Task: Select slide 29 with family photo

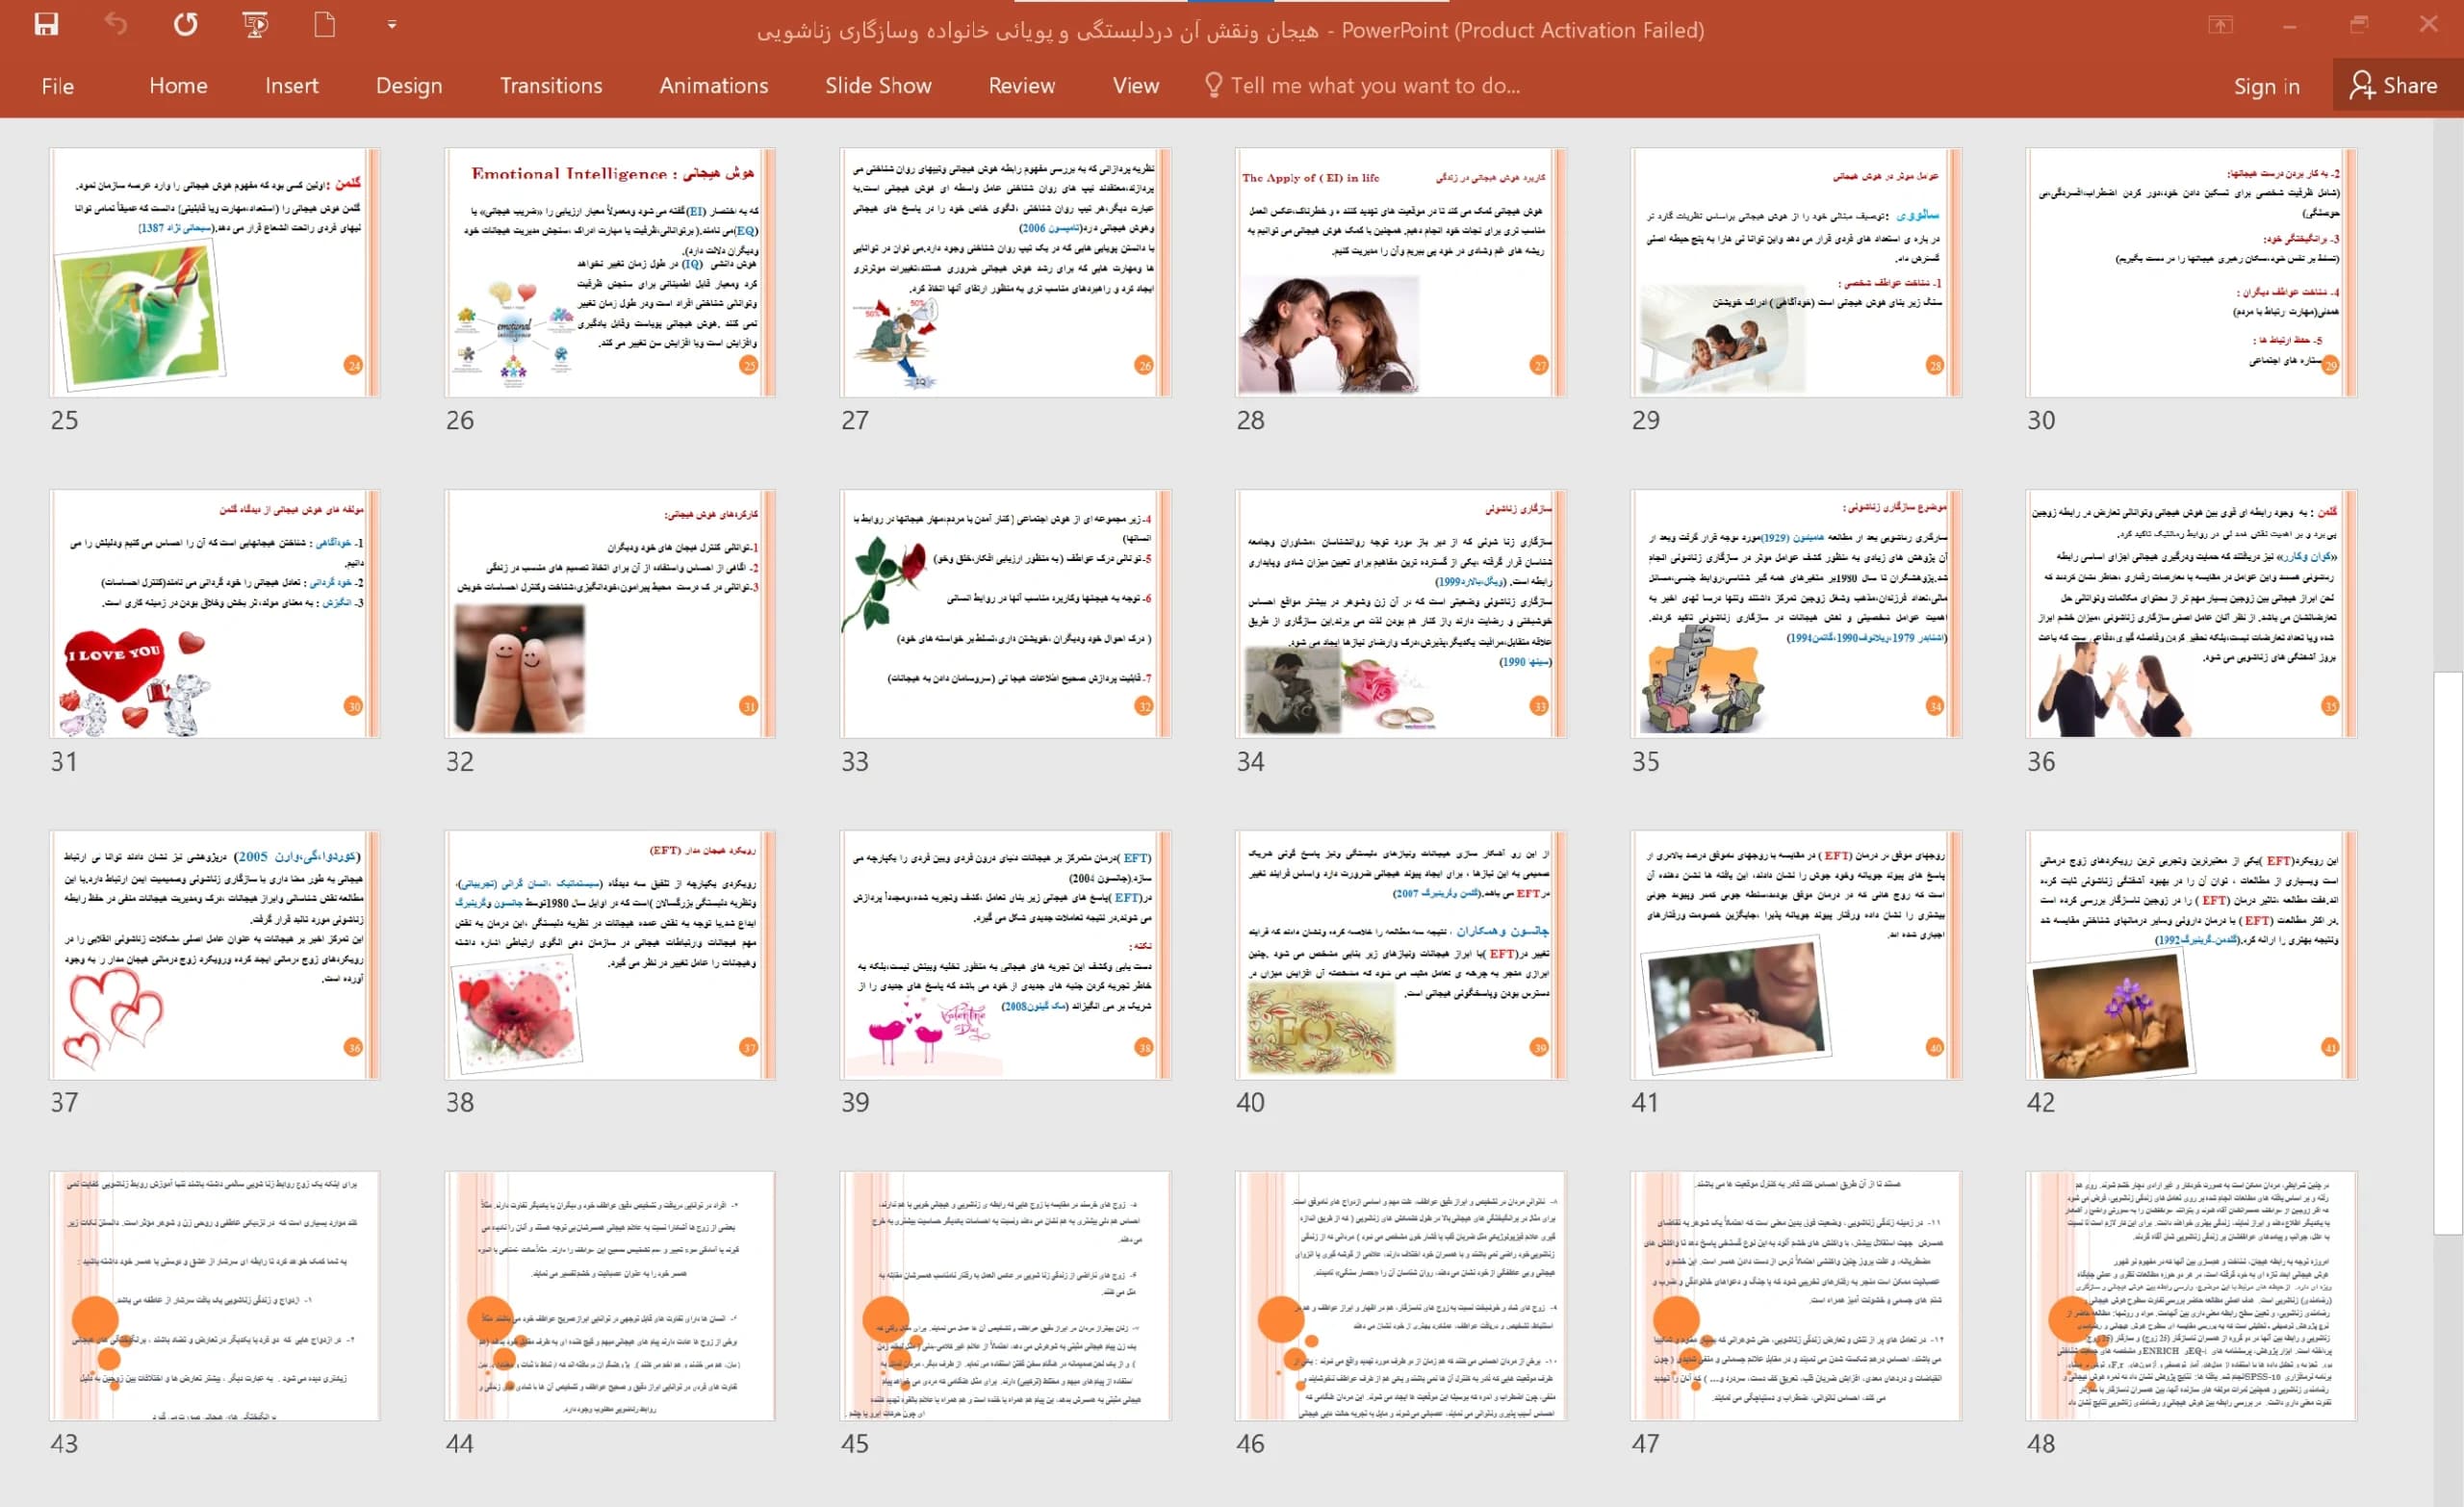Action: [x=1796, y=272]
